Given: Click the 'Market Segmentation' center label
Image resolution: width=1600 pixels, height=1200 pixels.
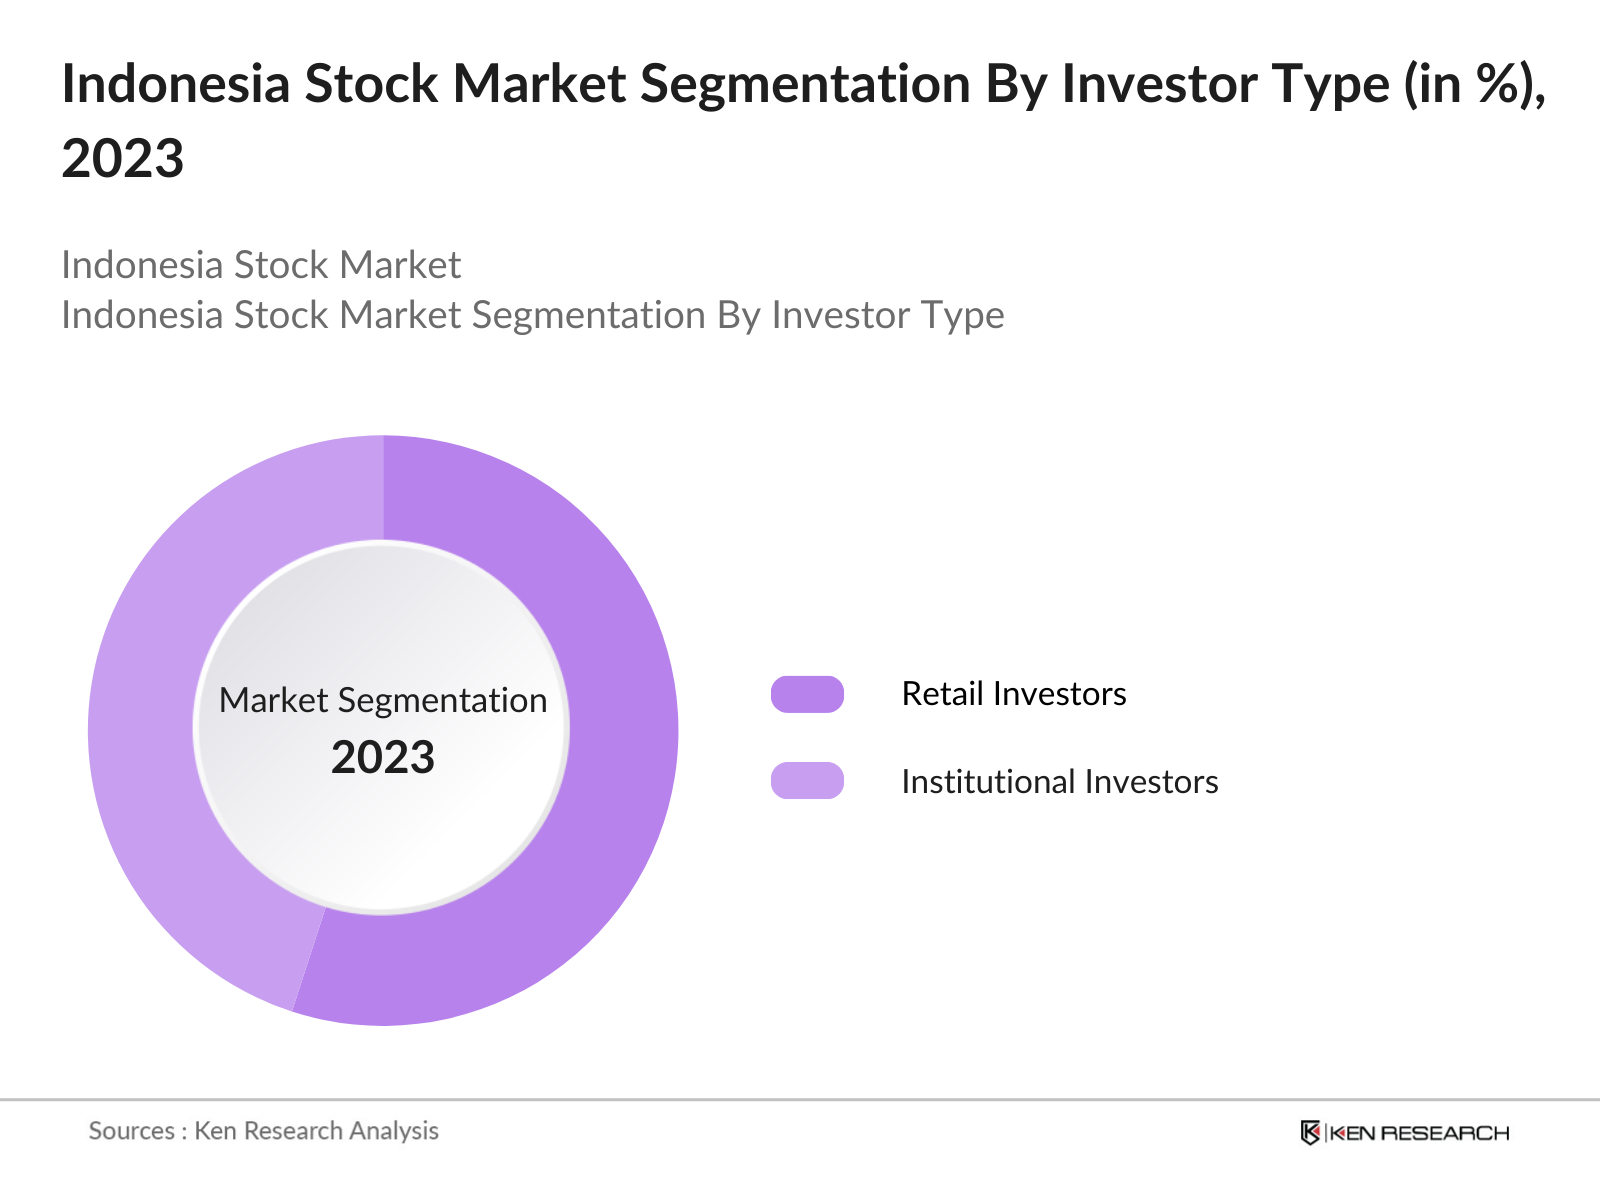Looking at the screenshot, I should 383,700.
